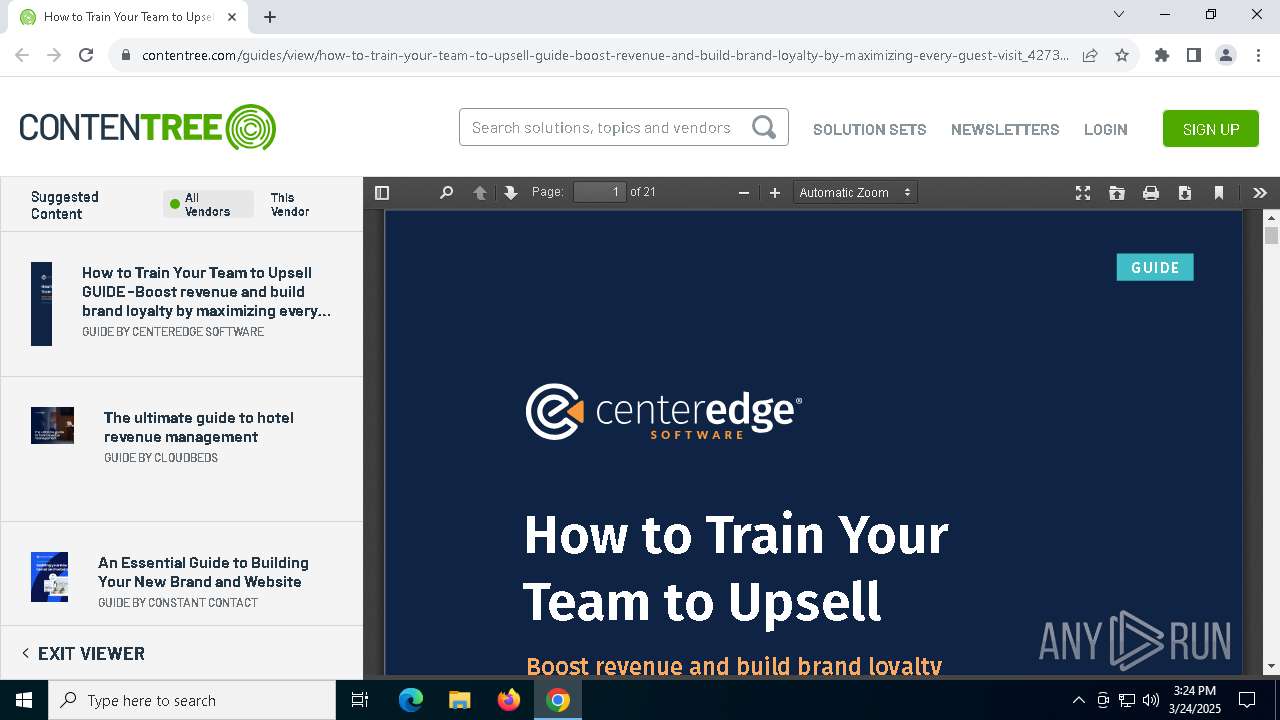Image resolution: width=1280 pixels, height=720 pixels.
Task: Click the search magnifier icon
Action: 764,127
